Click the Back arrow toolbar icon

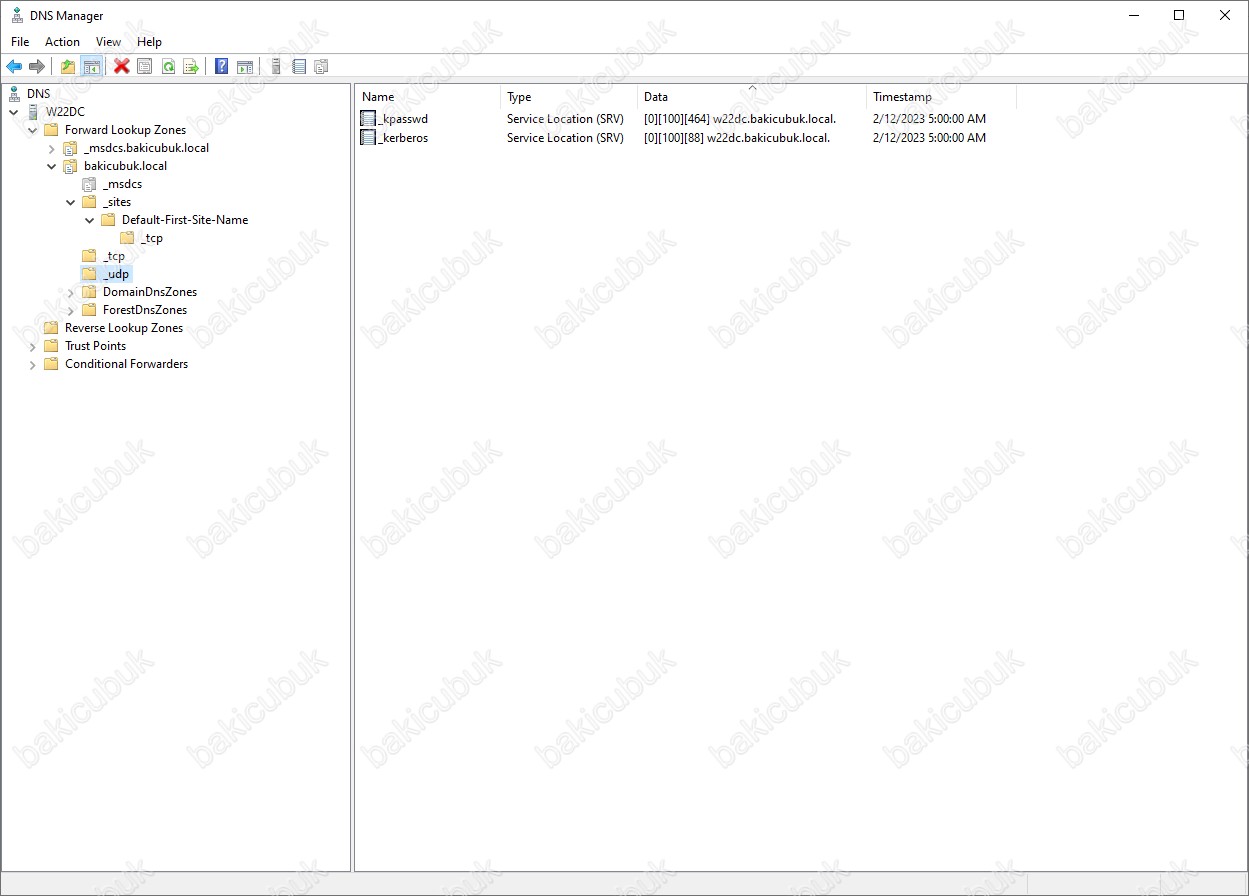point(14,67)
